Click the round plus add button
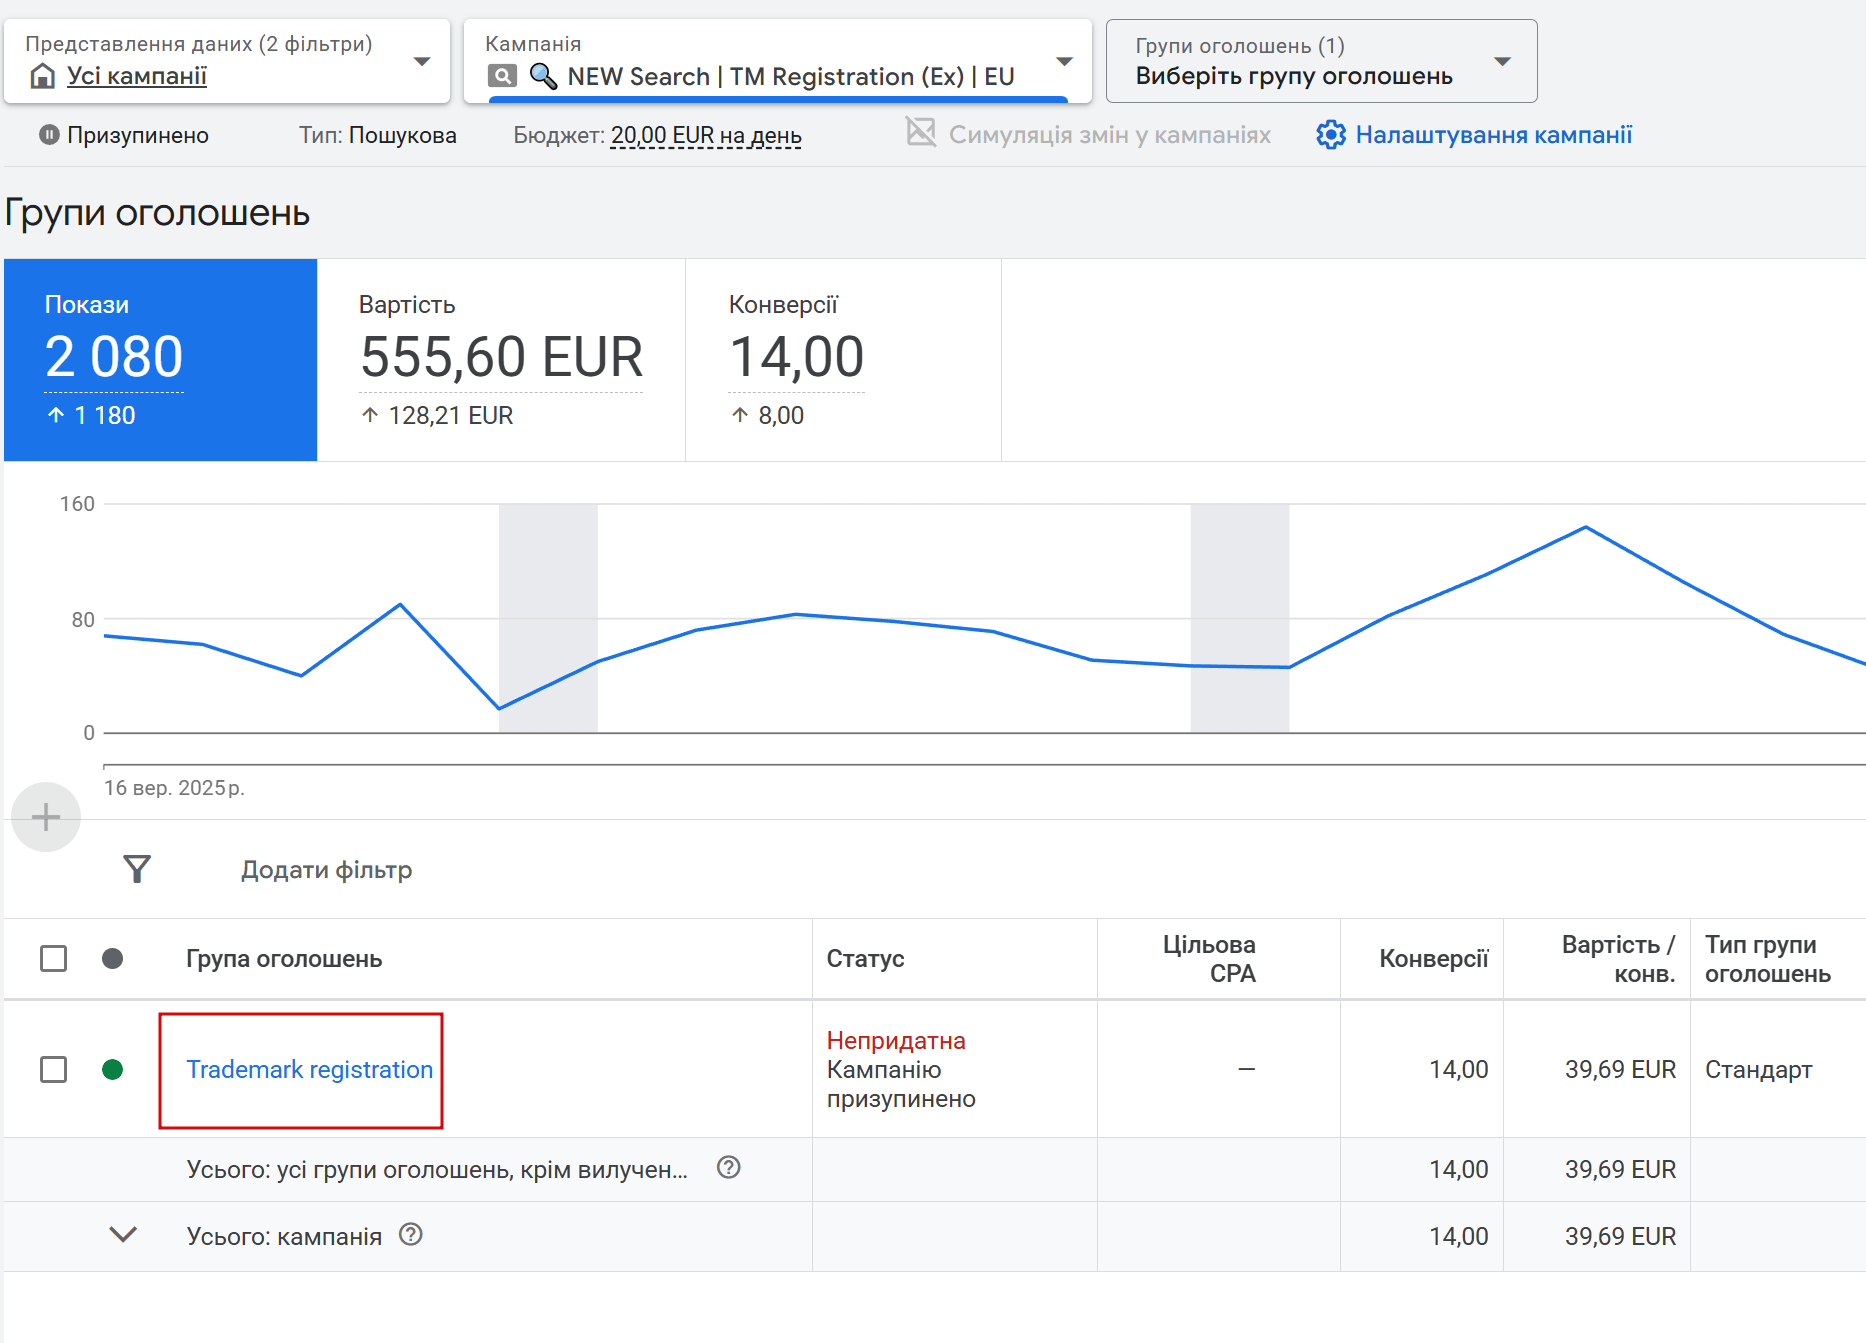1866x1343 pixels. coord(46,817)
